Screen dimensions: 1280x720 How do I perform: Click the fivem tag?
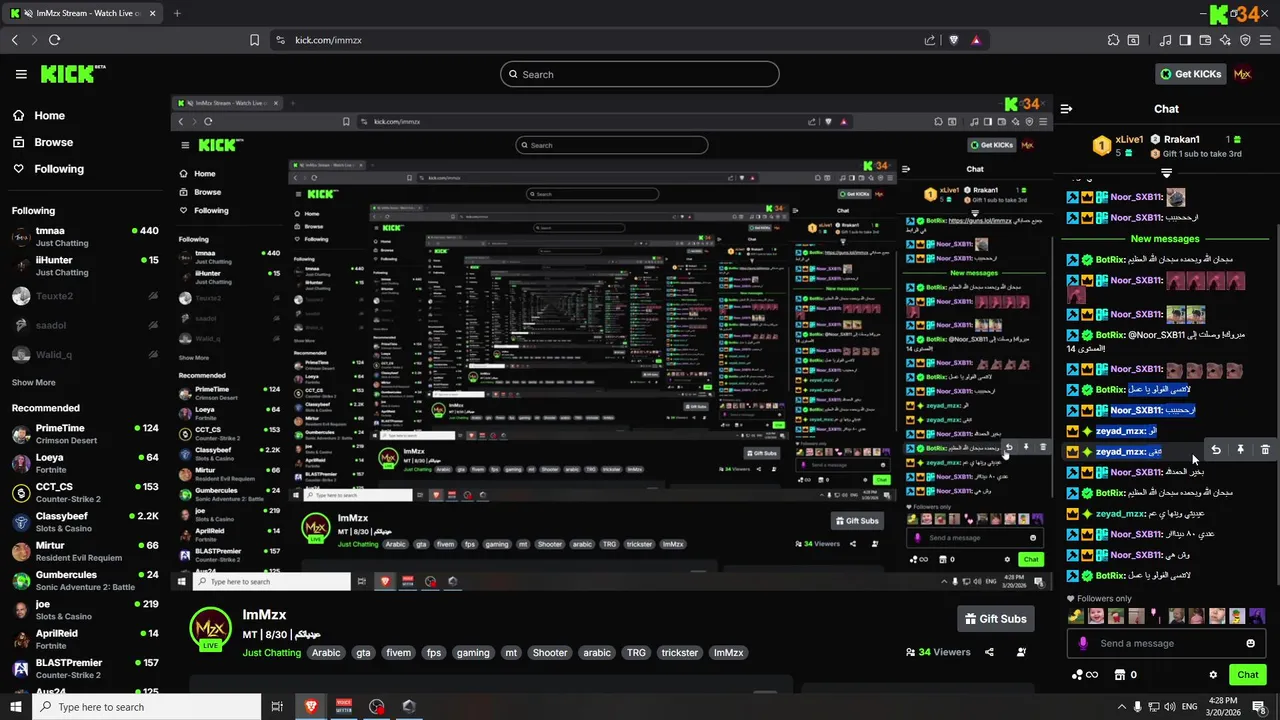tap(398, 653)
